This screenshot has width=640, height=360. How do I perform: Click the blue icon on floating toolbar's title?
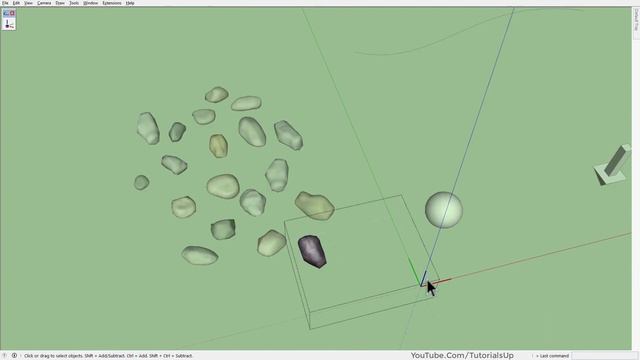pyautogui.click(x=6, y=13)
